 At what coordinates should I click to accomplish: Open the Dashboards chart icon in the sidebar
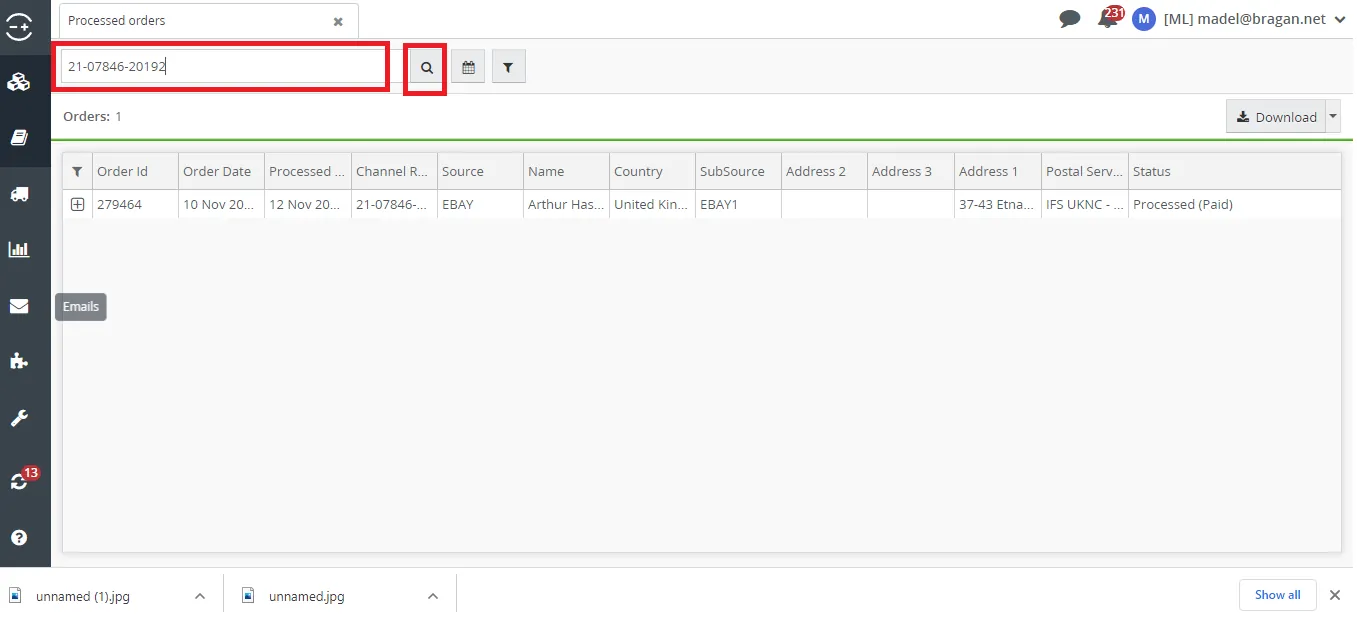pyautogui.click(x=19, y=250)
